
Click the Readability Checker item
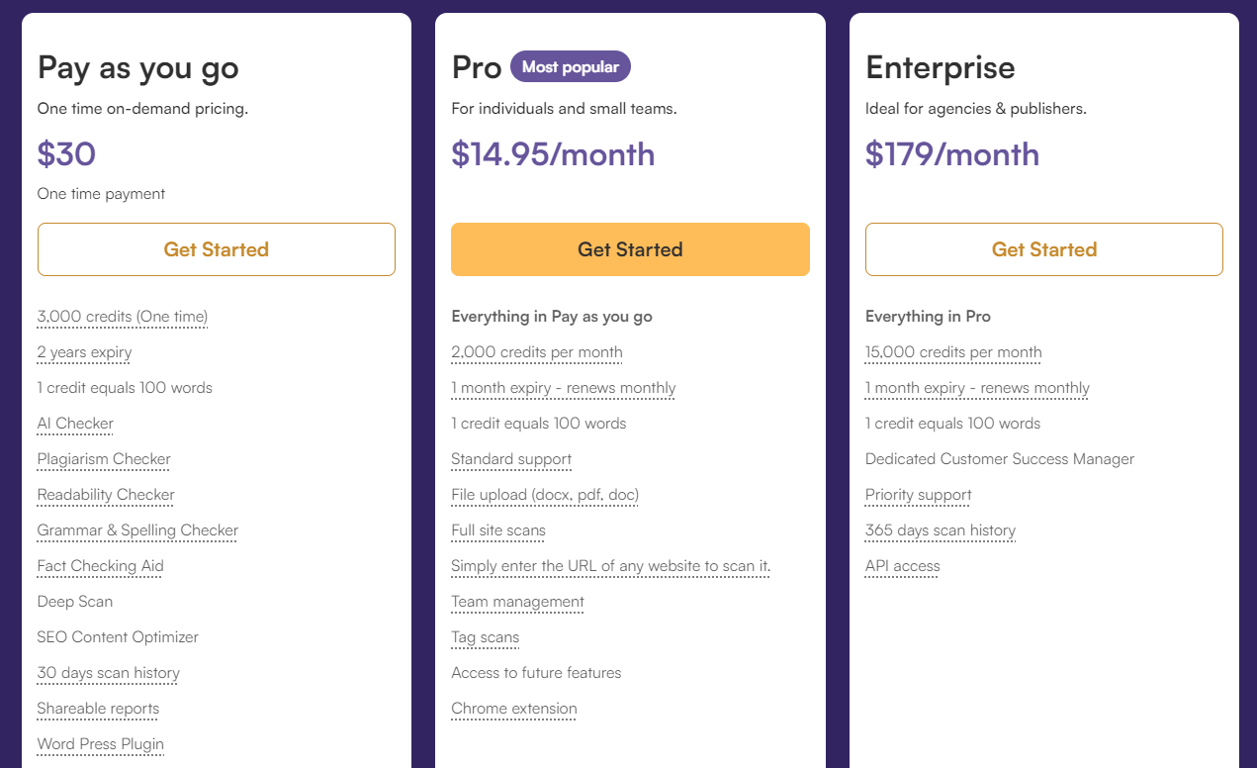(106, 495)
